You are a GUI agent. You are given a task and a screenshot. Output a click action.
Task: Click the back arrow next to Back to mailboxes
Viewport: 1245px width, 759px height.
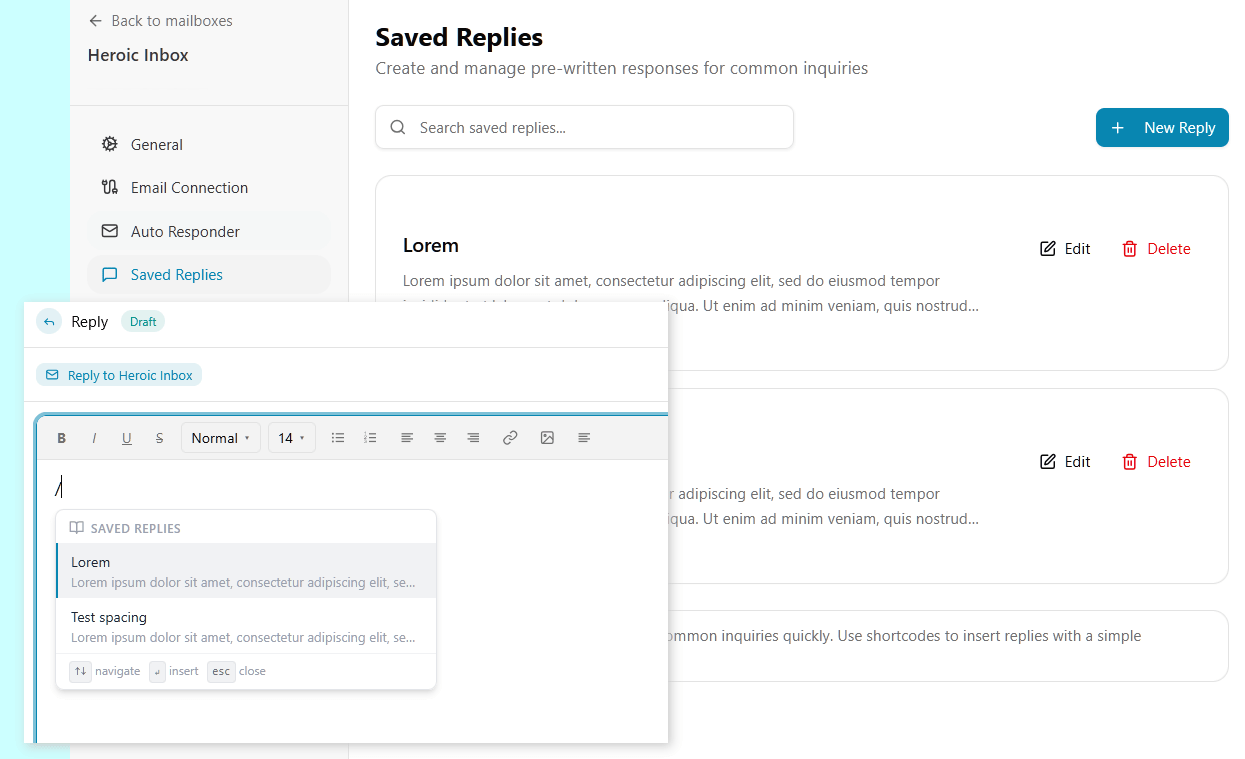pyautogui.click(x=95, y=20)
